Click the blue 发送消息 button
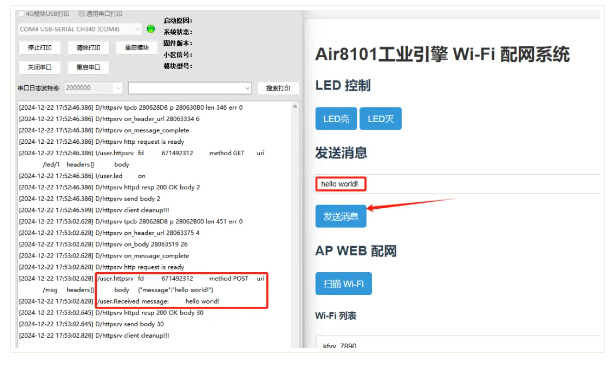The height and width of the screenshot is (366, 612). point(341,216)
